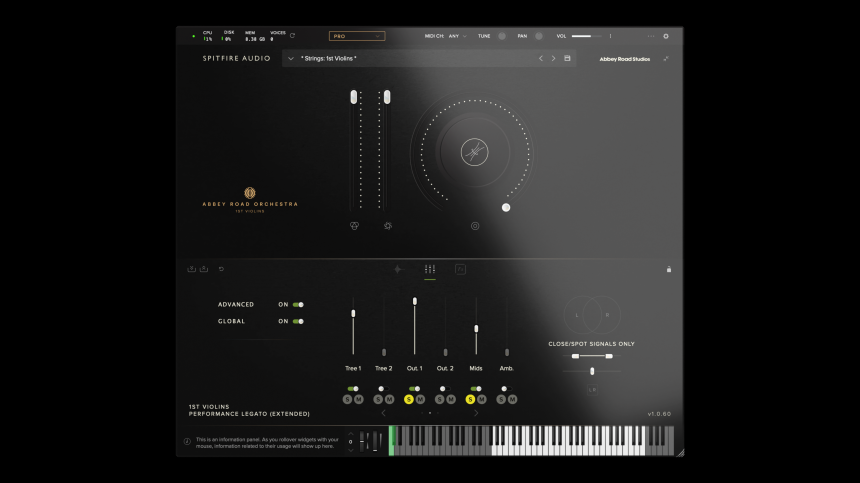The height and width of the screenshot is (483, 860).
Task: Click the lock icon on the right
Action: pos(669,269)
